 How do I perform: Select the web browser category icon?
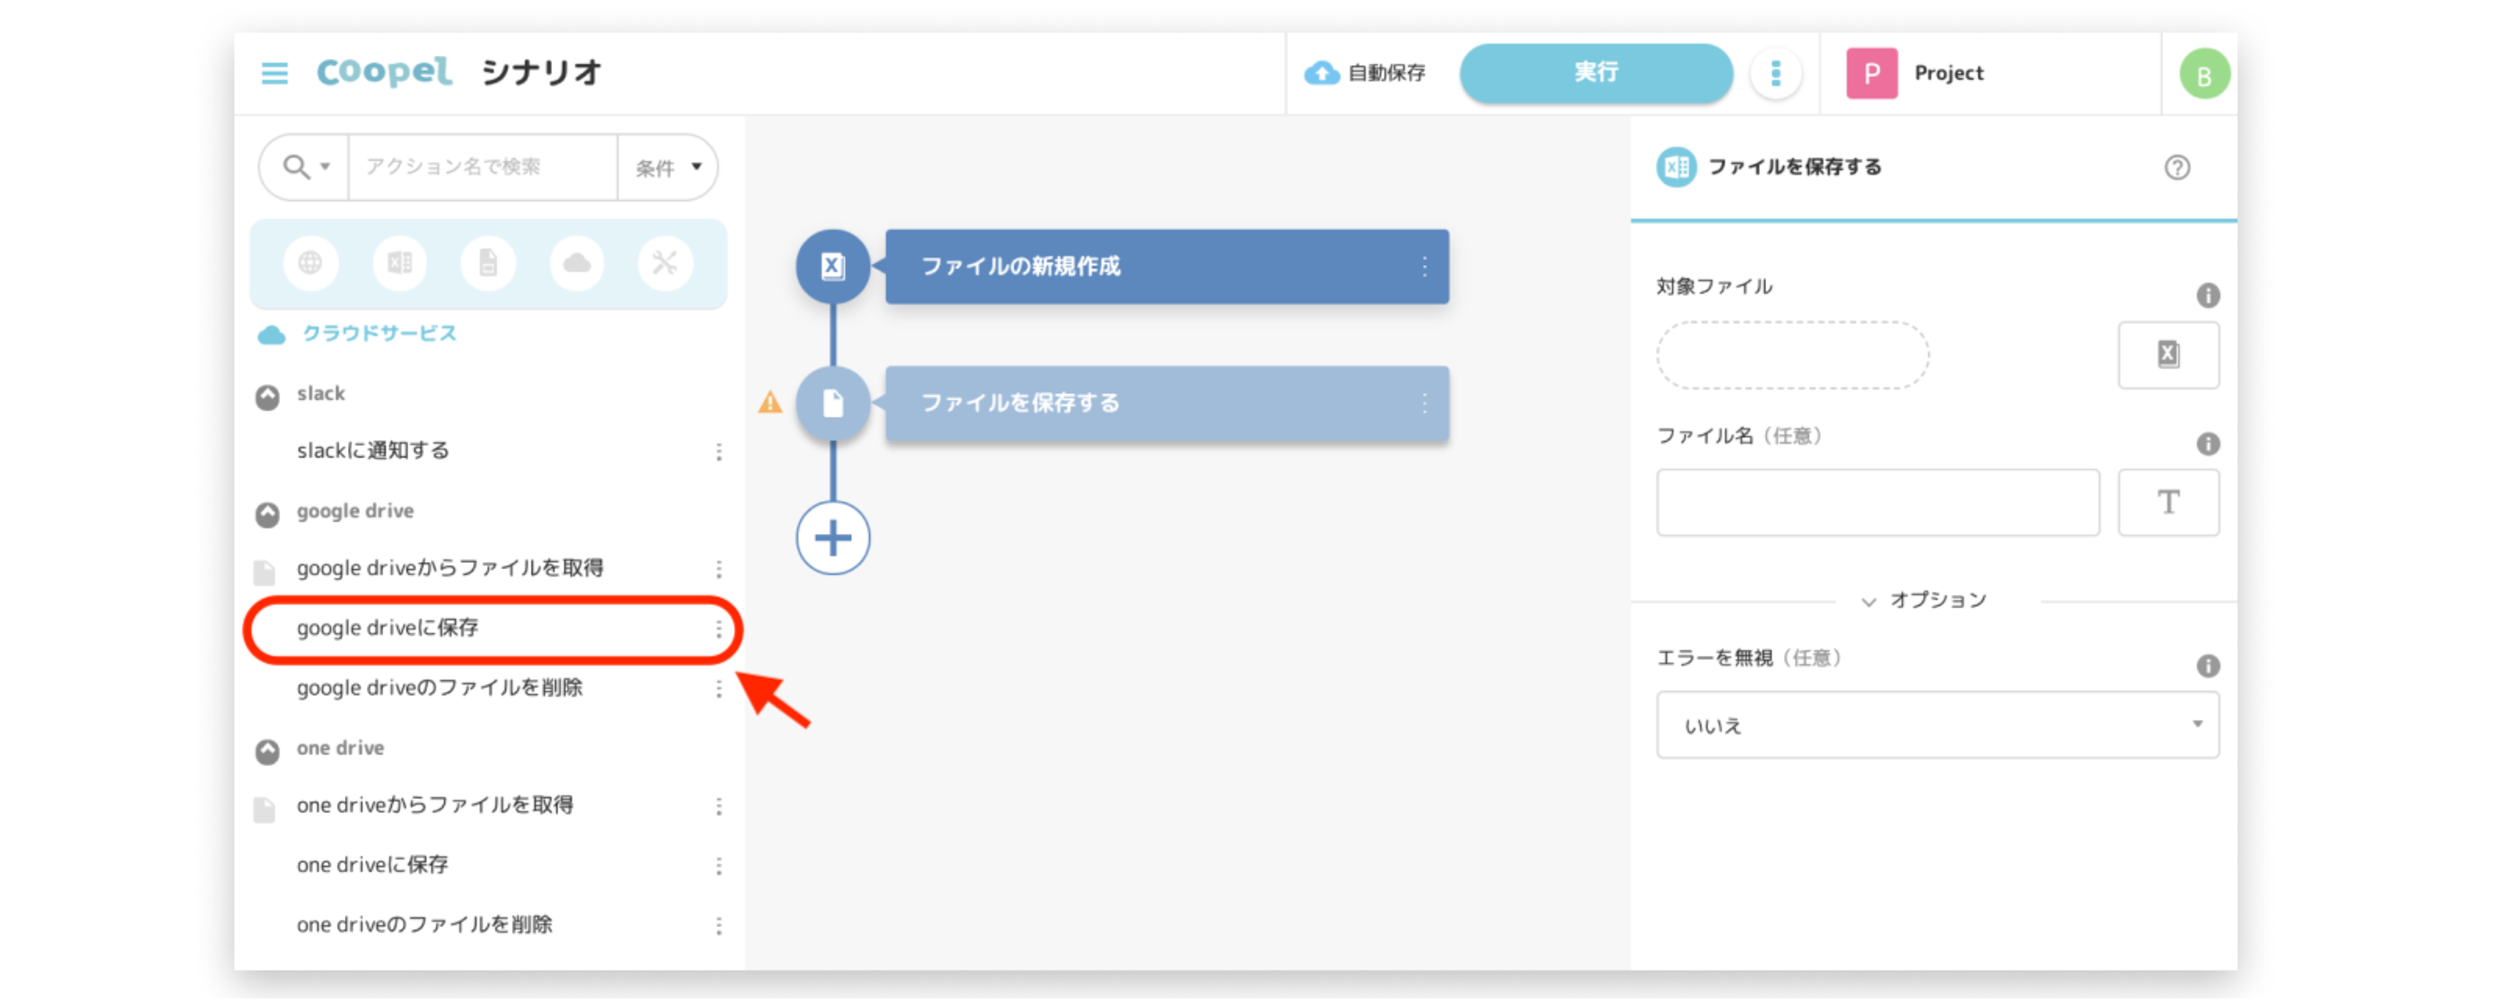310,263
